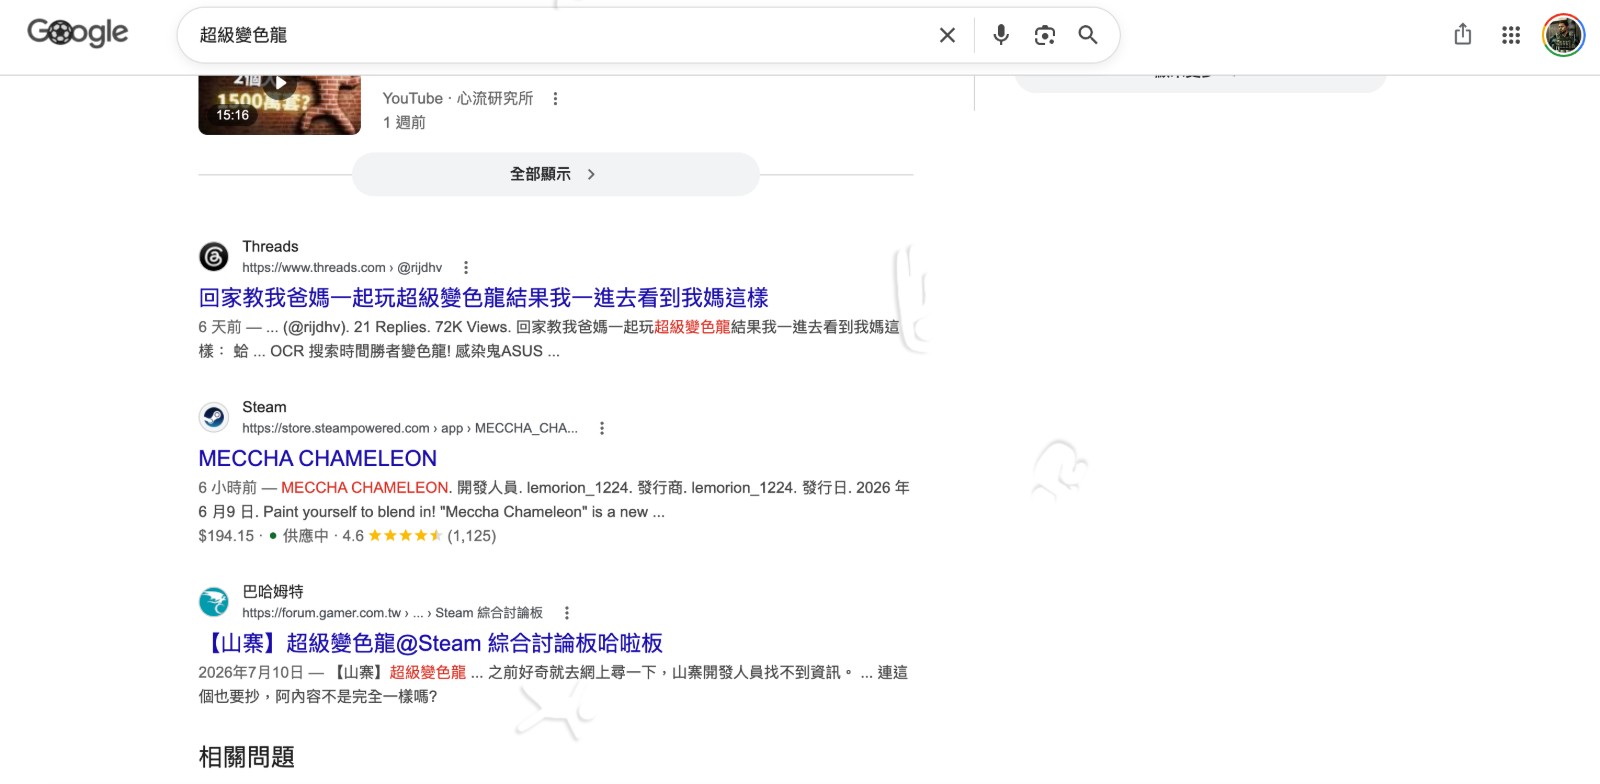Click the 相關問題 heading
The width and height of the screenshot is (1600, 784).
pyautogui.click(x=247, y=757)
